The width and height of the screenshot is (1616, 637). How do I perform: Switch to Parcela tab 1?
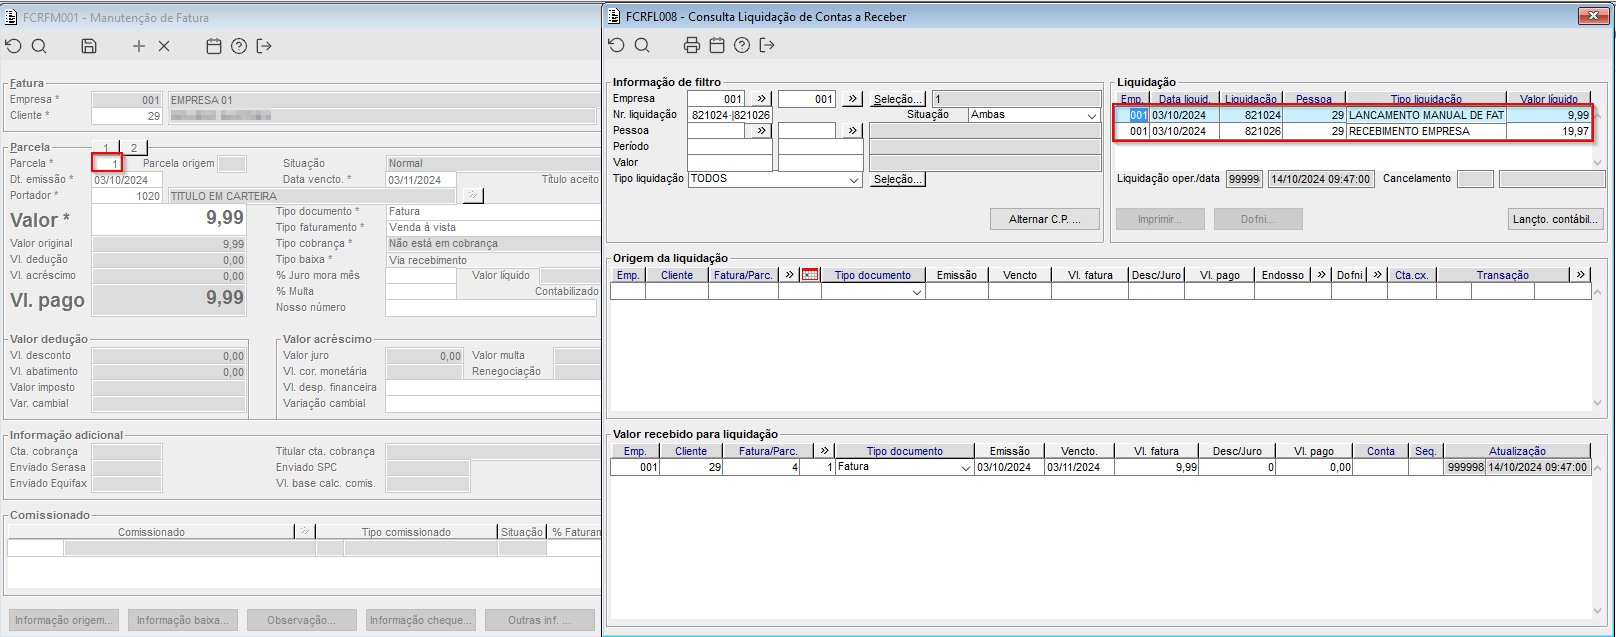(x=106, y=148)
